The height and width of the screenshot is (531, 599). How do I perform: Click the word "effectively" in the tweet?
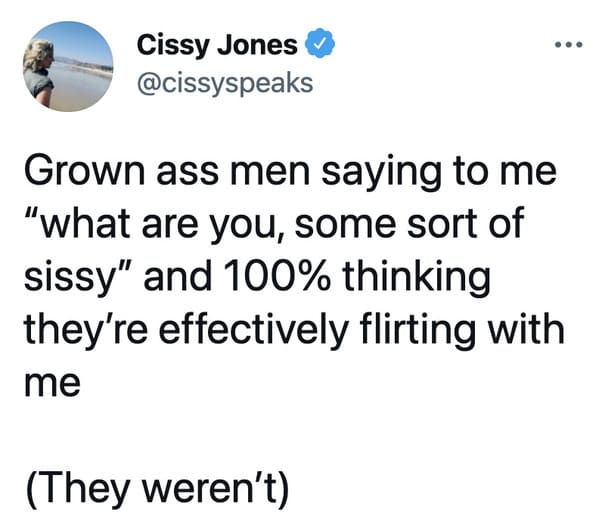pyautogui.click(x=253, y=330)
